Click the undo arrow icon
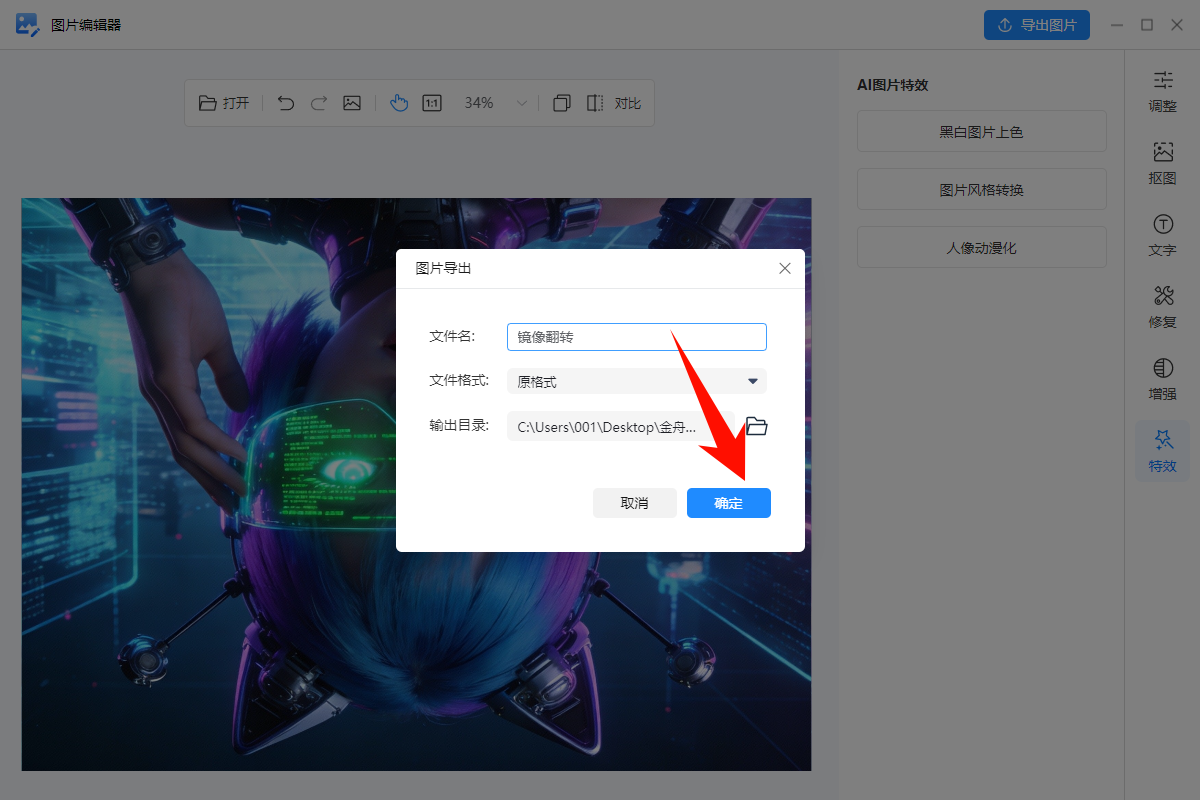The image size is (1200, 800). coord(286,103)
